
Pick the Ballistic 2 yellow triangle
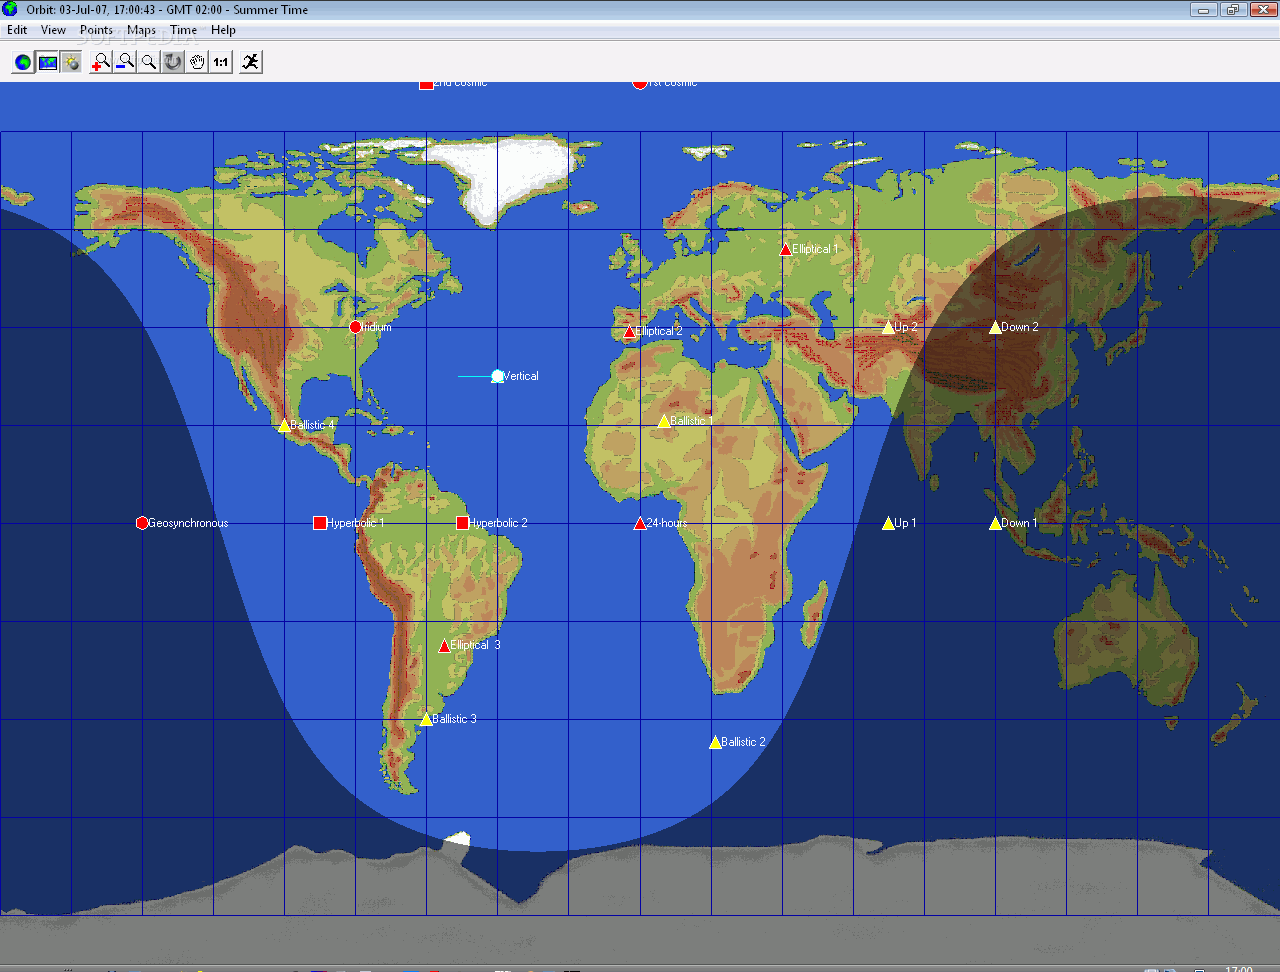pos(715,742)
